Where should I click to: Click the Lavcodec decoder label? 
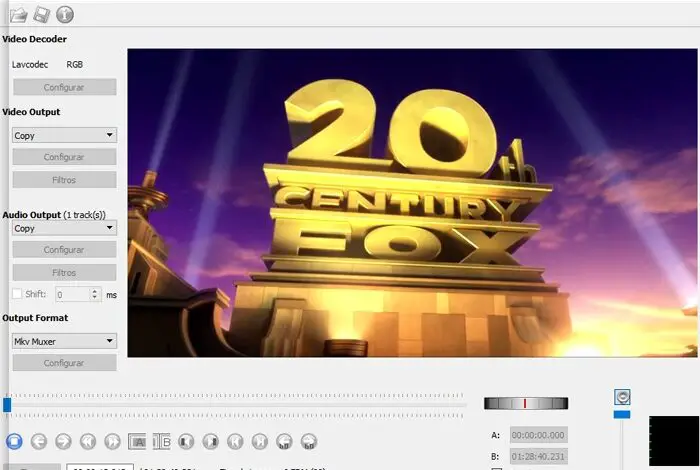[x=30, y=64]
